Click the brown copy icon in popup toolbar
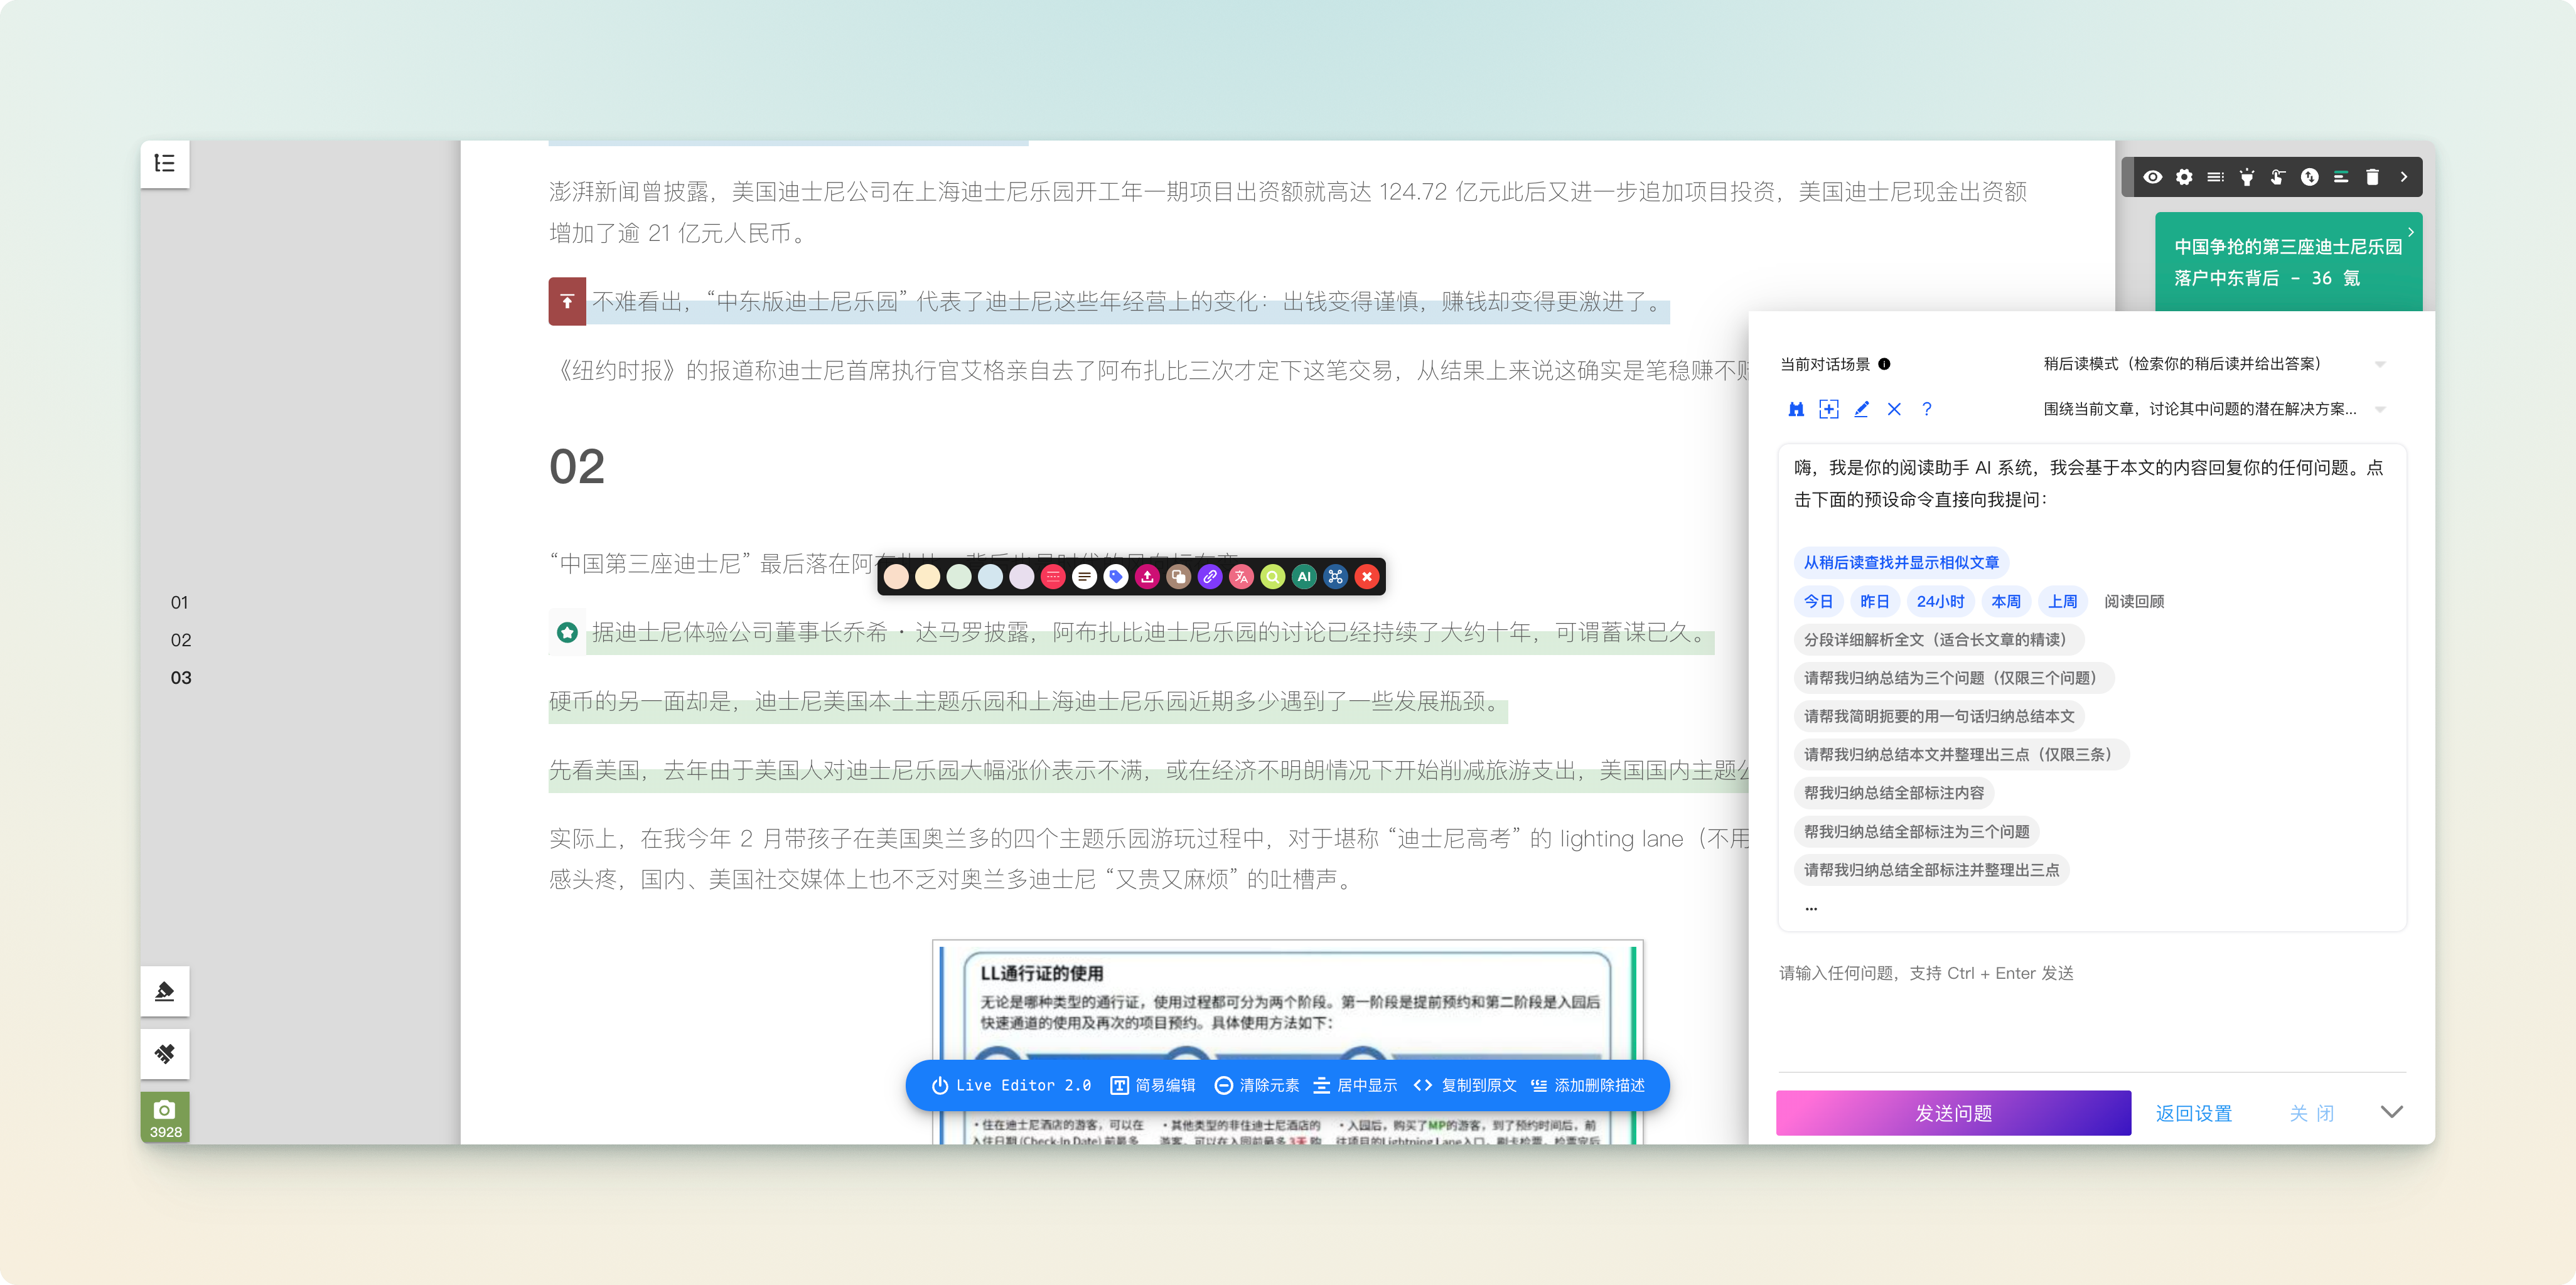The height and width of the screenshot is (1285, 2576). [x=1178, y=576]
